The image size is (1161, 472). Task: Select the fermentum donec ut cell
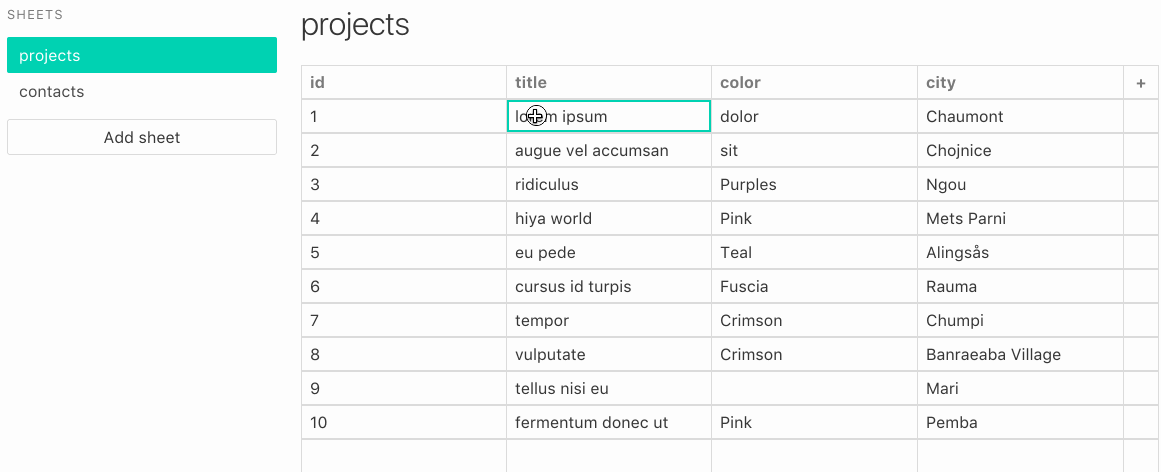(x=608, y=423)
